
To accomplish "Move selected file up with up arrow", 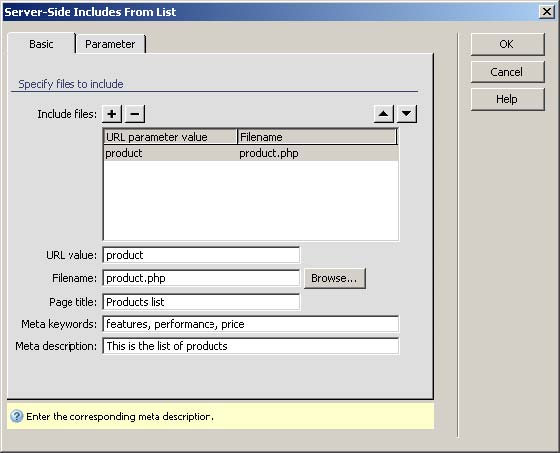I will pos(384,114).
